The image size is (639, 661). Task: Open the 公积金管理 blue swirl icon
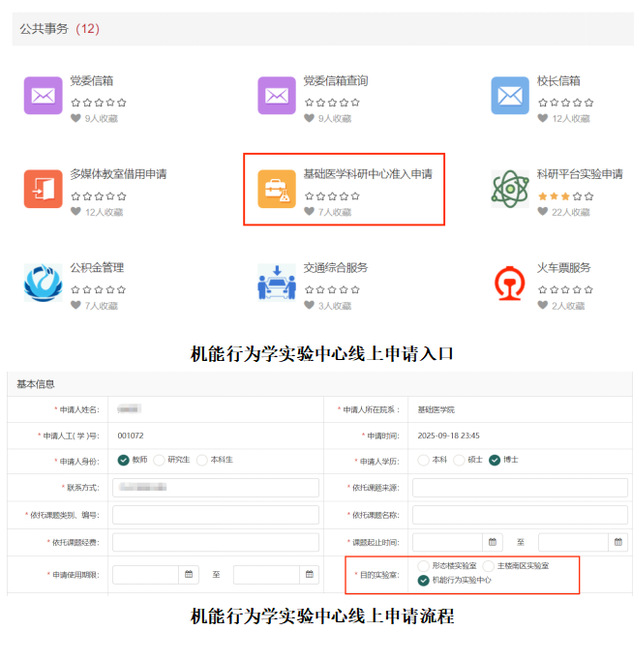43,283
